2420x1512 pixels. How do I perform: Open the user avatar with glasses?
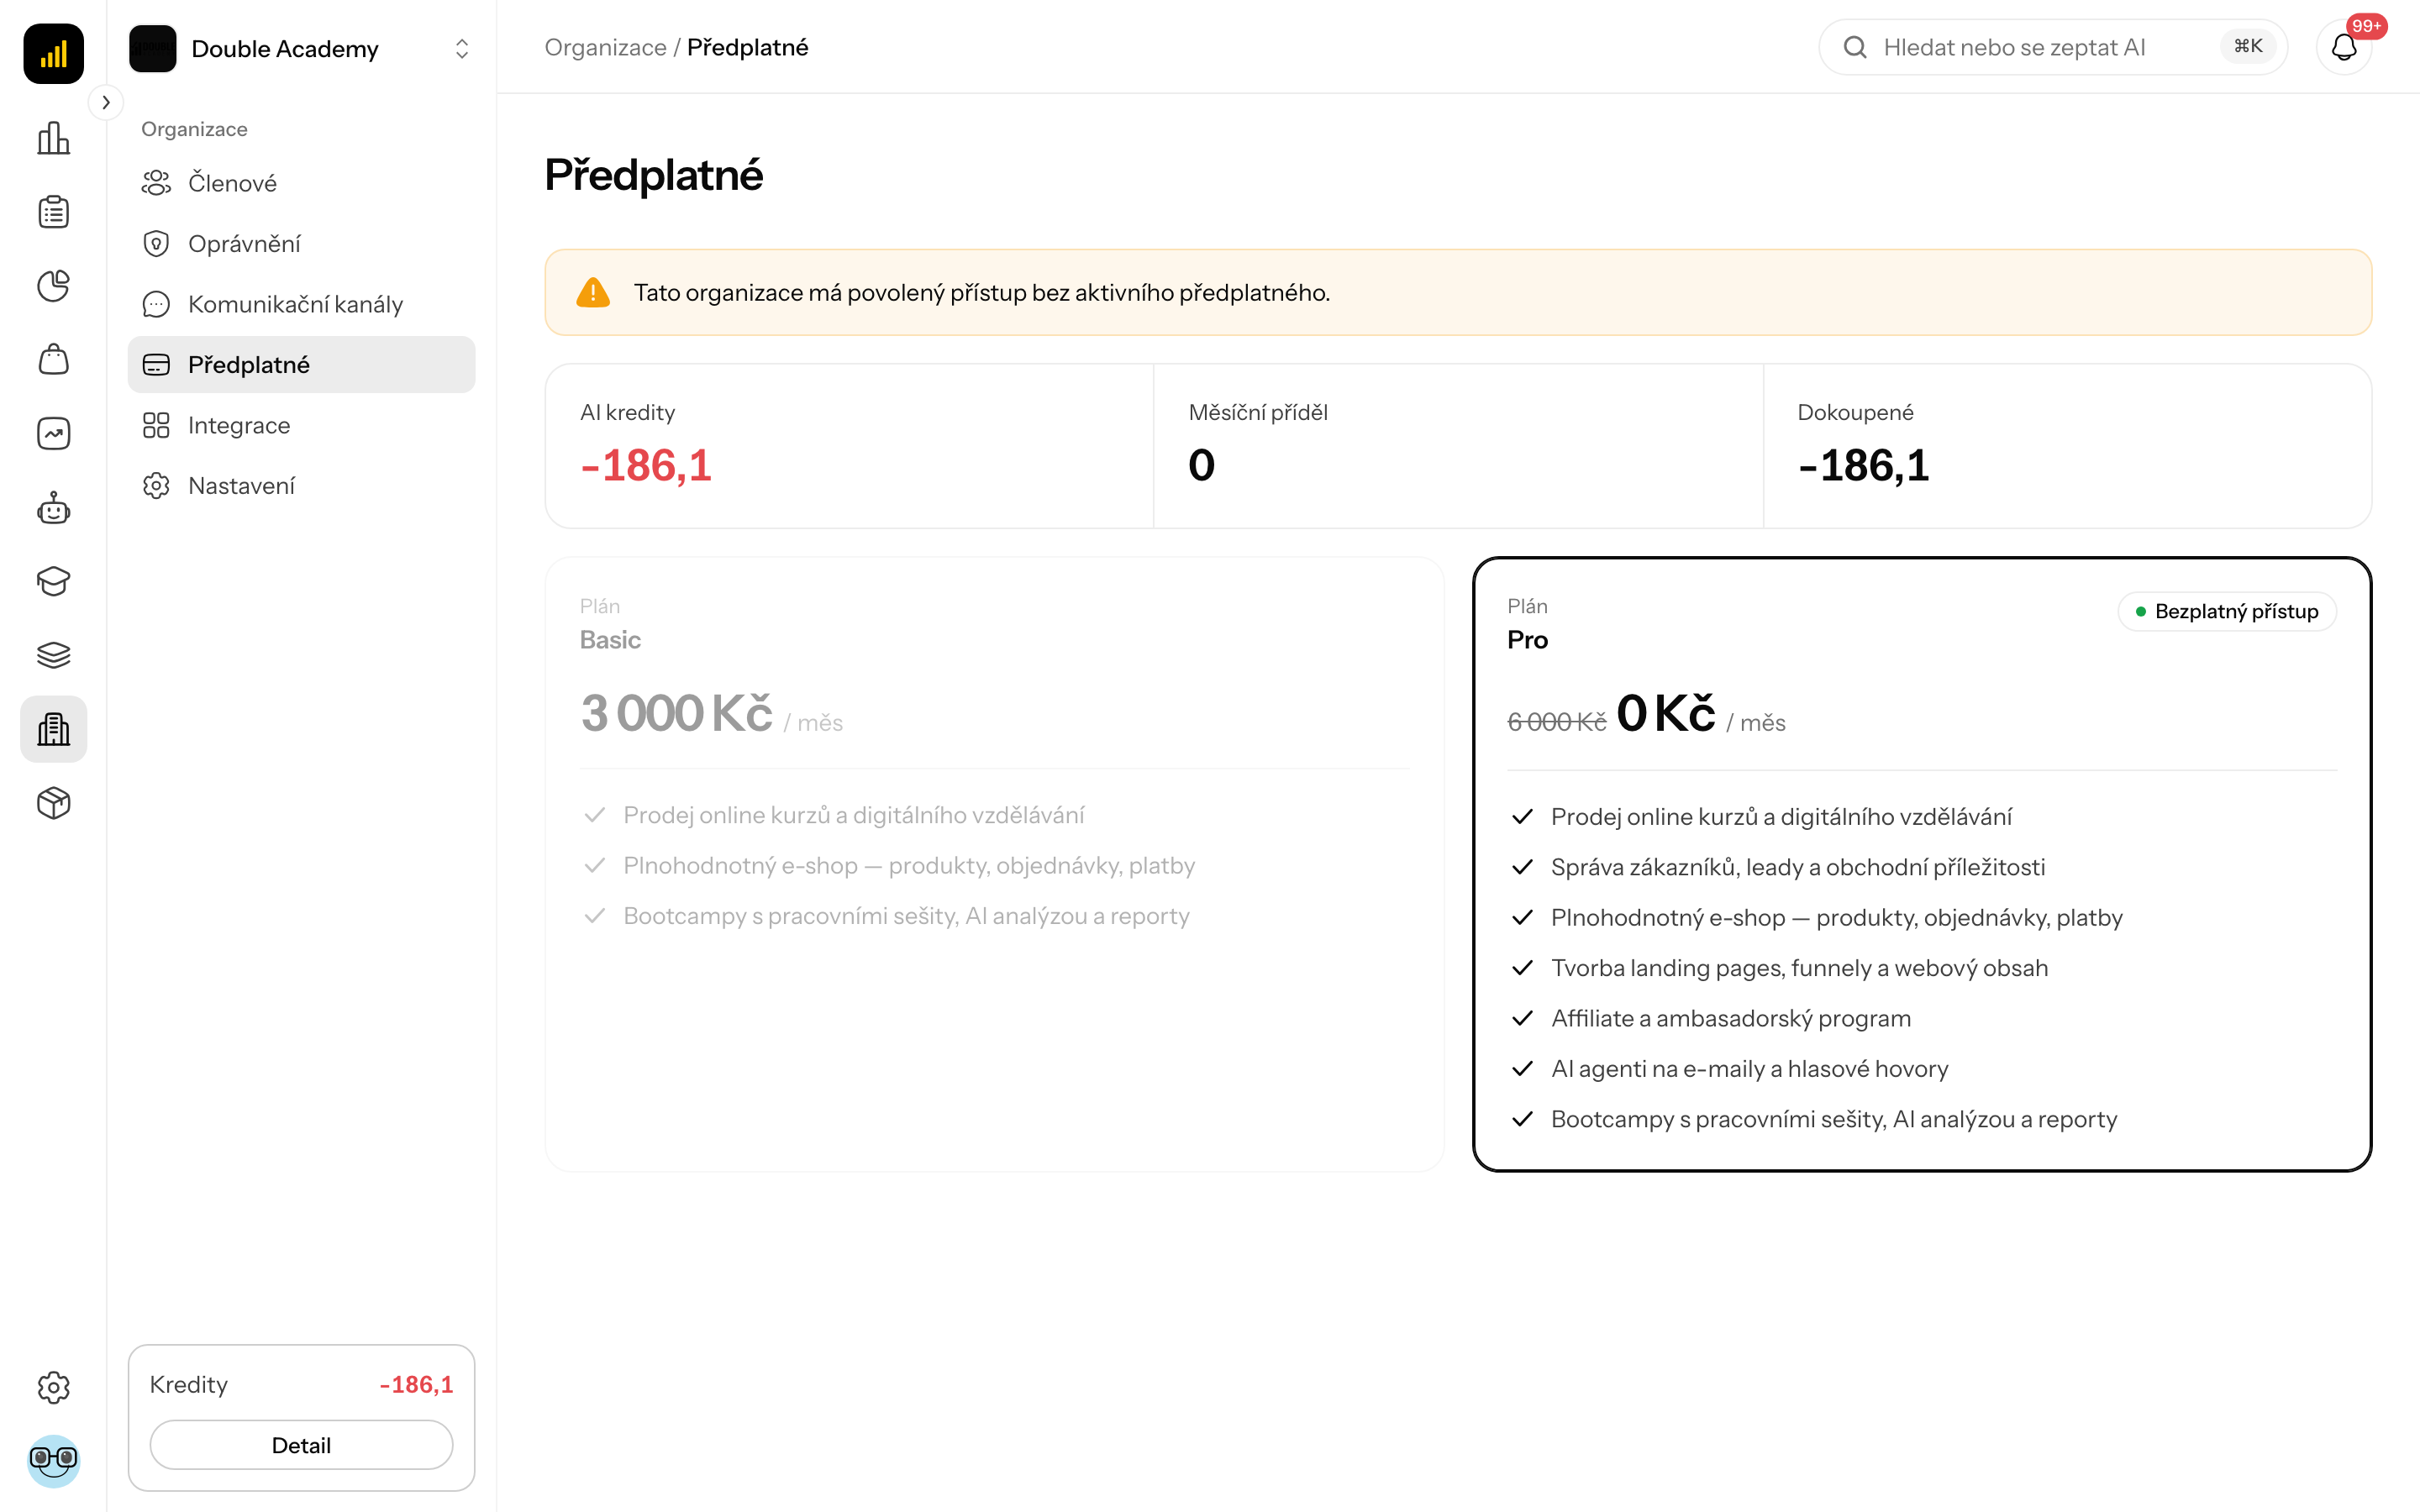click(53, 1461)
